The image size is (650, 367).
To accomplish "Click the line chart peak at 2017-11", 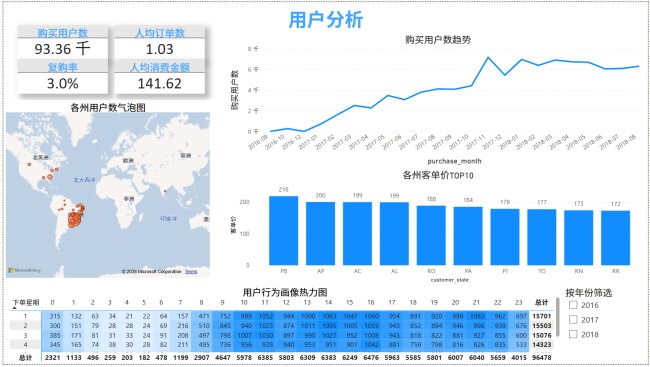I will [488, 58].
